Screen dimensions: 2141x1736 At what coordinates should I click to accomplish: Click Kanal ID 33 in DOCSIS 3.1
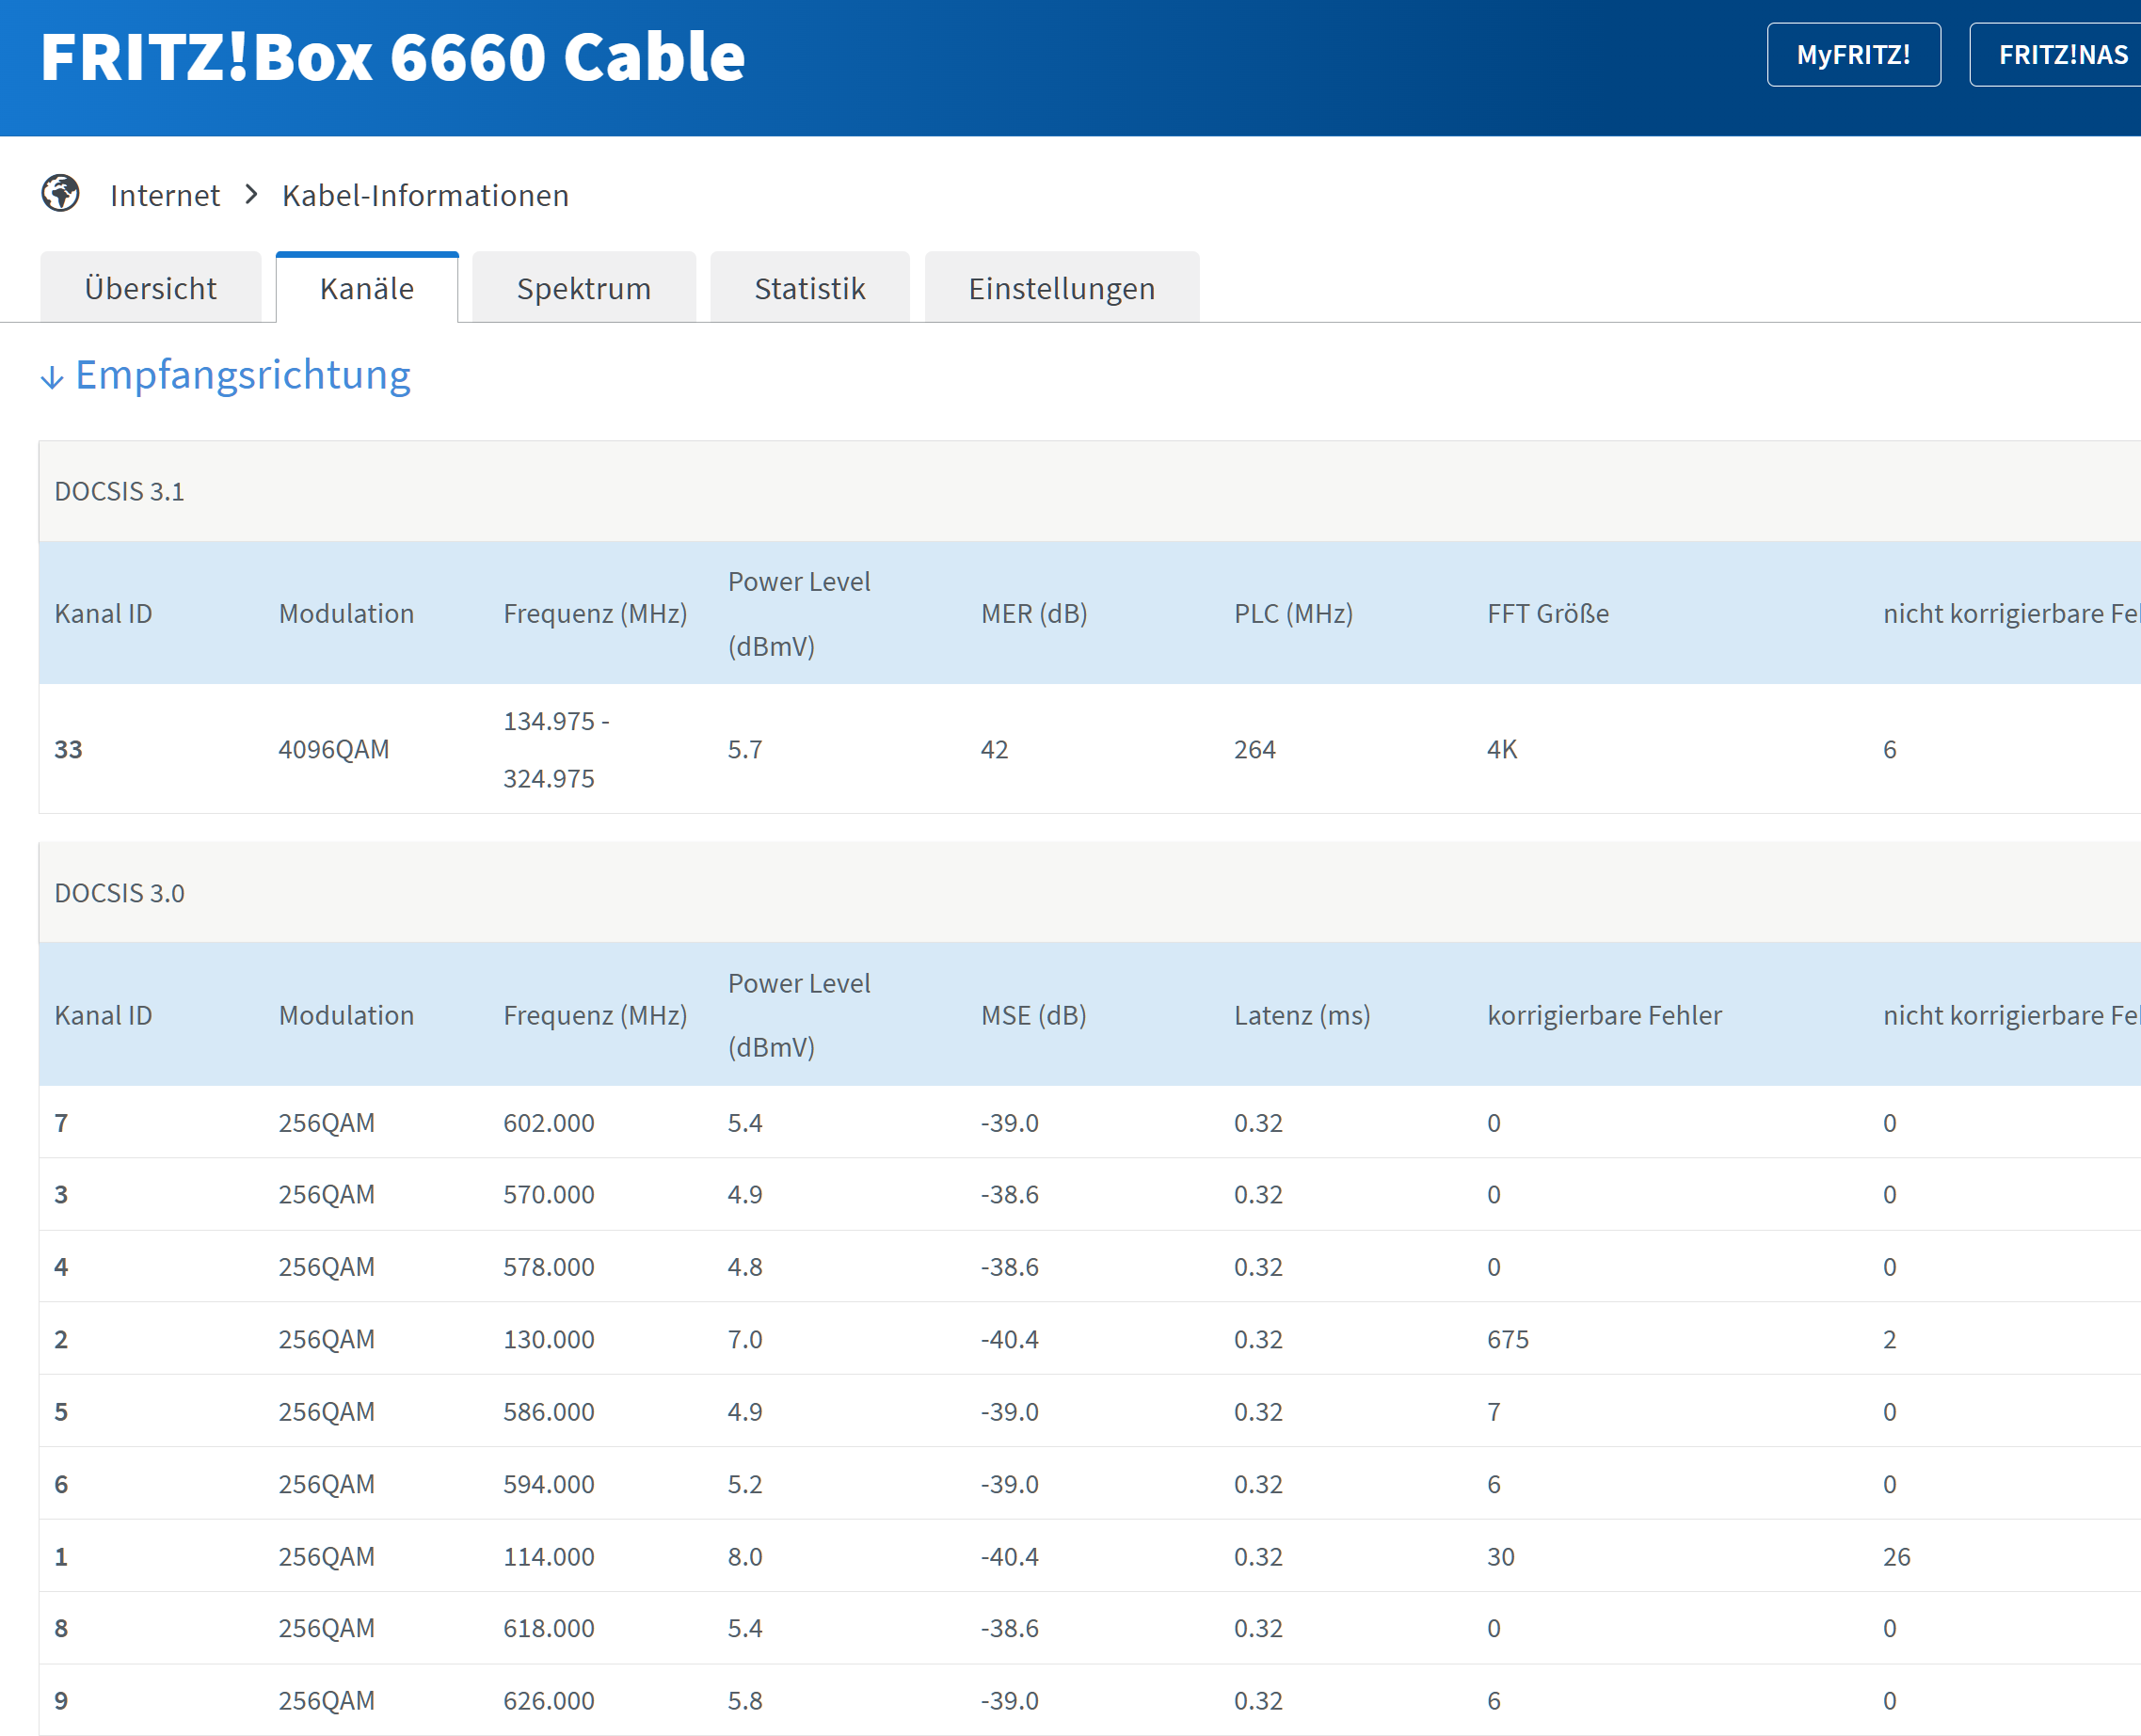(68, 749)
